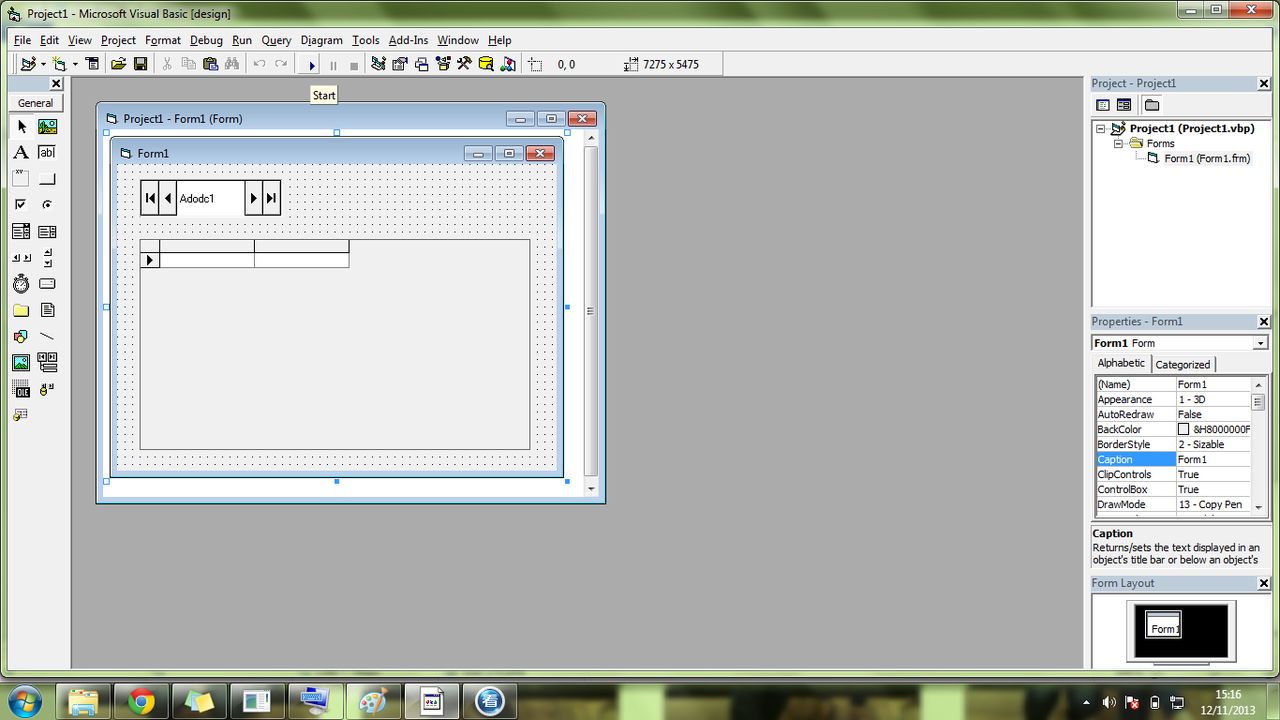Select the Adodc control tool
The image size is (1280, 720).
coord(47,388)
